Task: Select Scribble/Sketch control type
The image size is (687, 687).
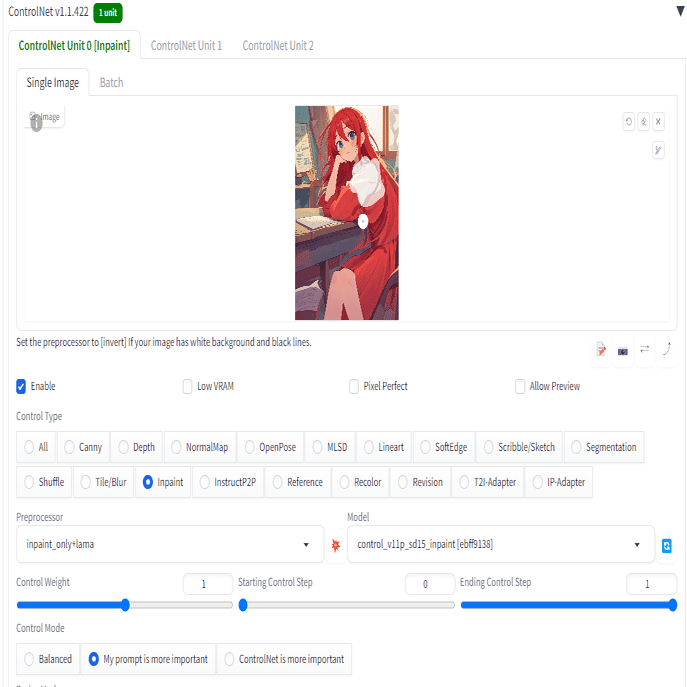Action: (x=519, y=447)
